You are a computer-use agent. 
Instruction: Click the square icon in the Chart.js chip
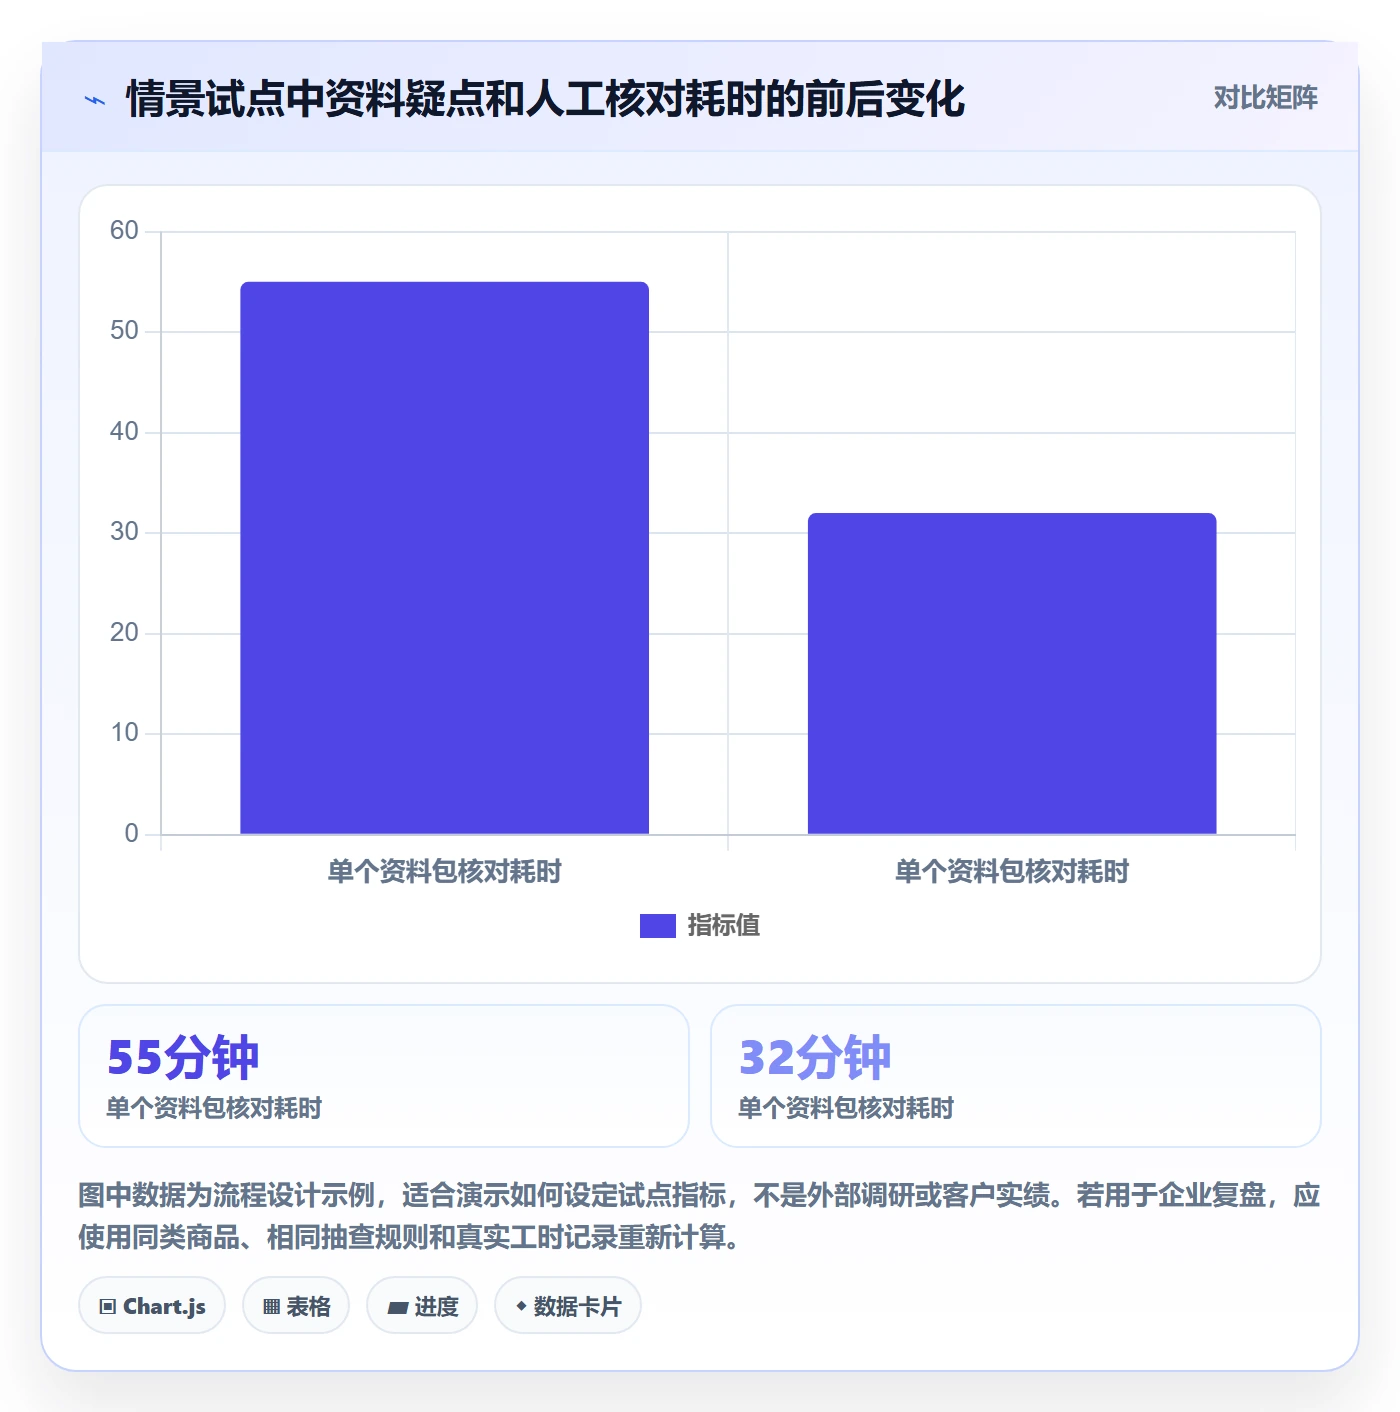(108, 1306)
